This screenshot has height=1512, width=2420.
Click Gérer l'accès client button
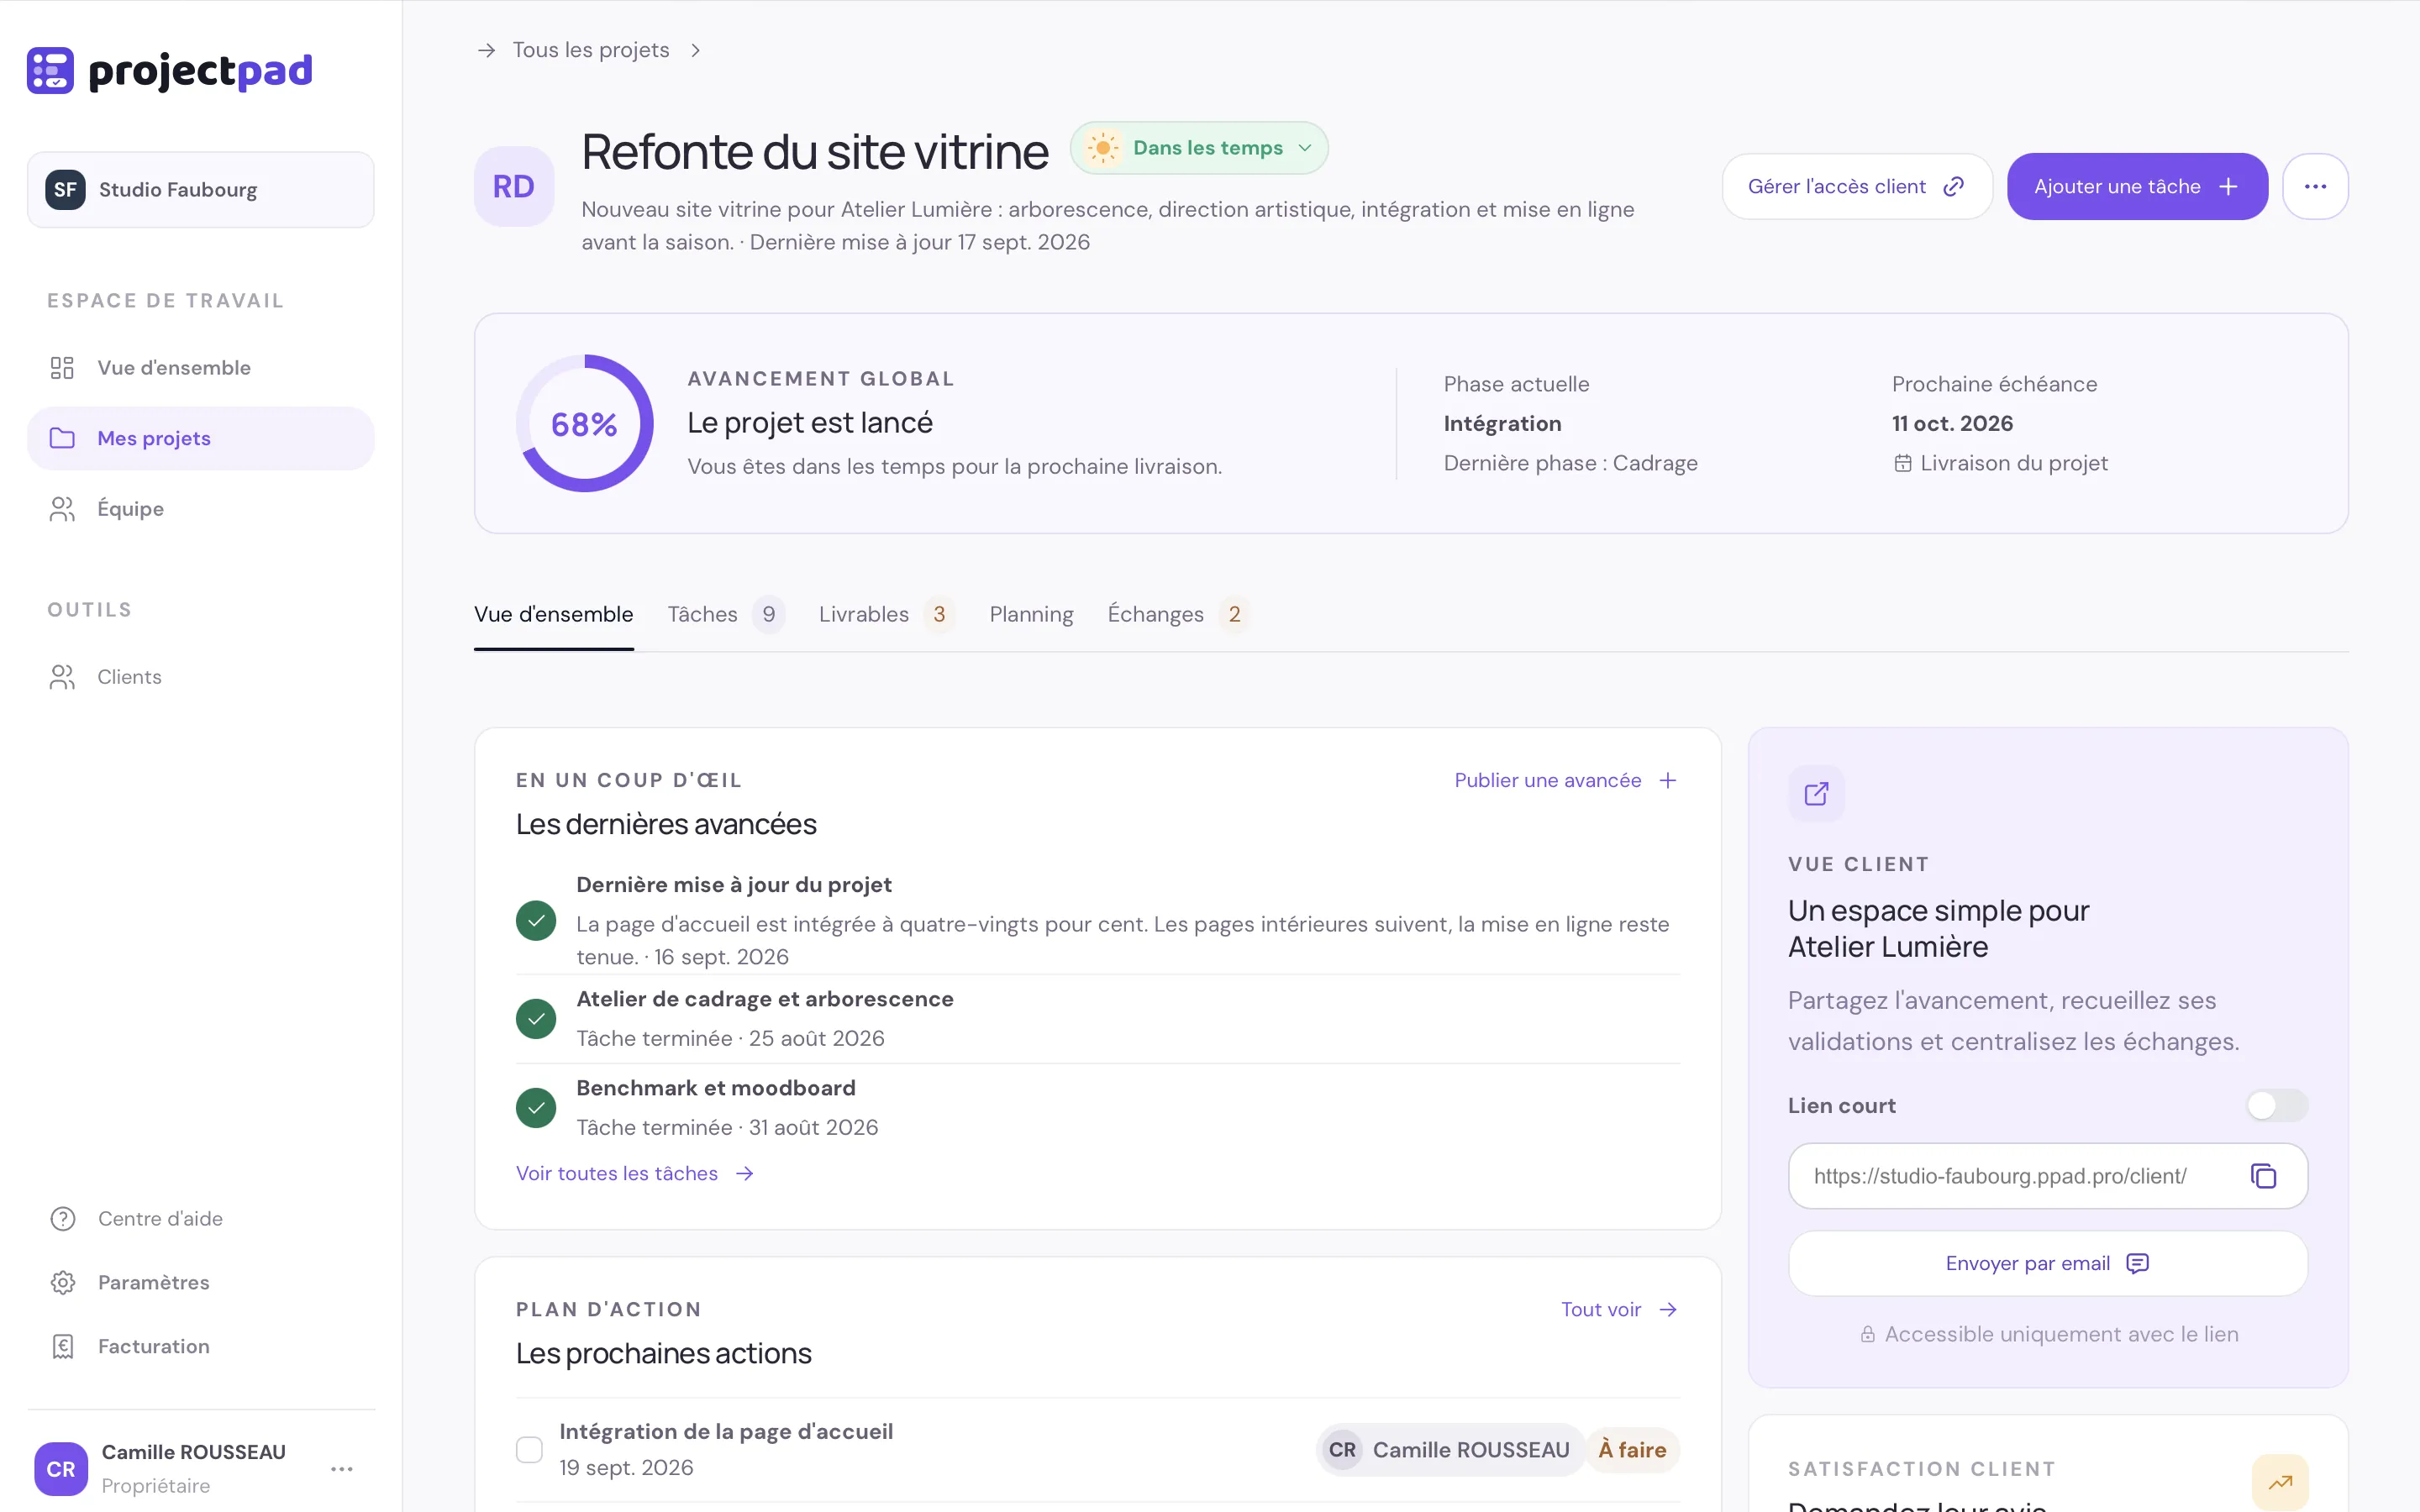point(1857,186)
